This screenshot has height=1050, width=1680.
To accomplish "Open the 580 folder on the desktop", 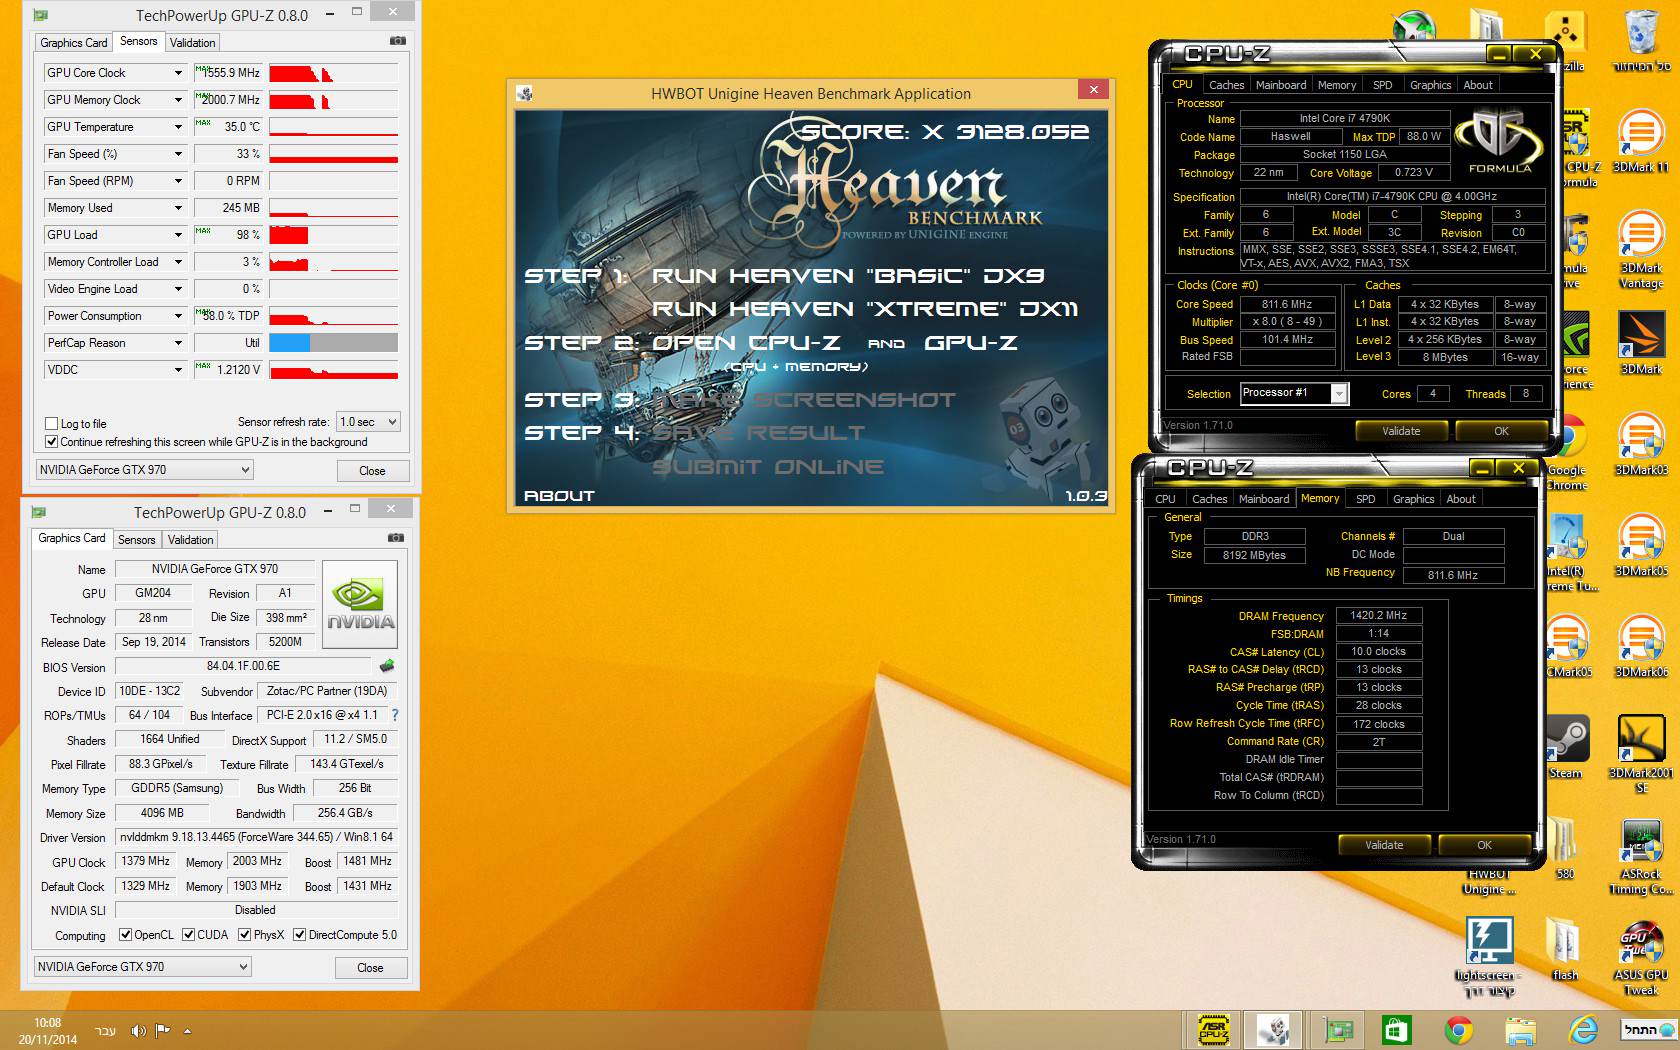I will point(1564,848).
